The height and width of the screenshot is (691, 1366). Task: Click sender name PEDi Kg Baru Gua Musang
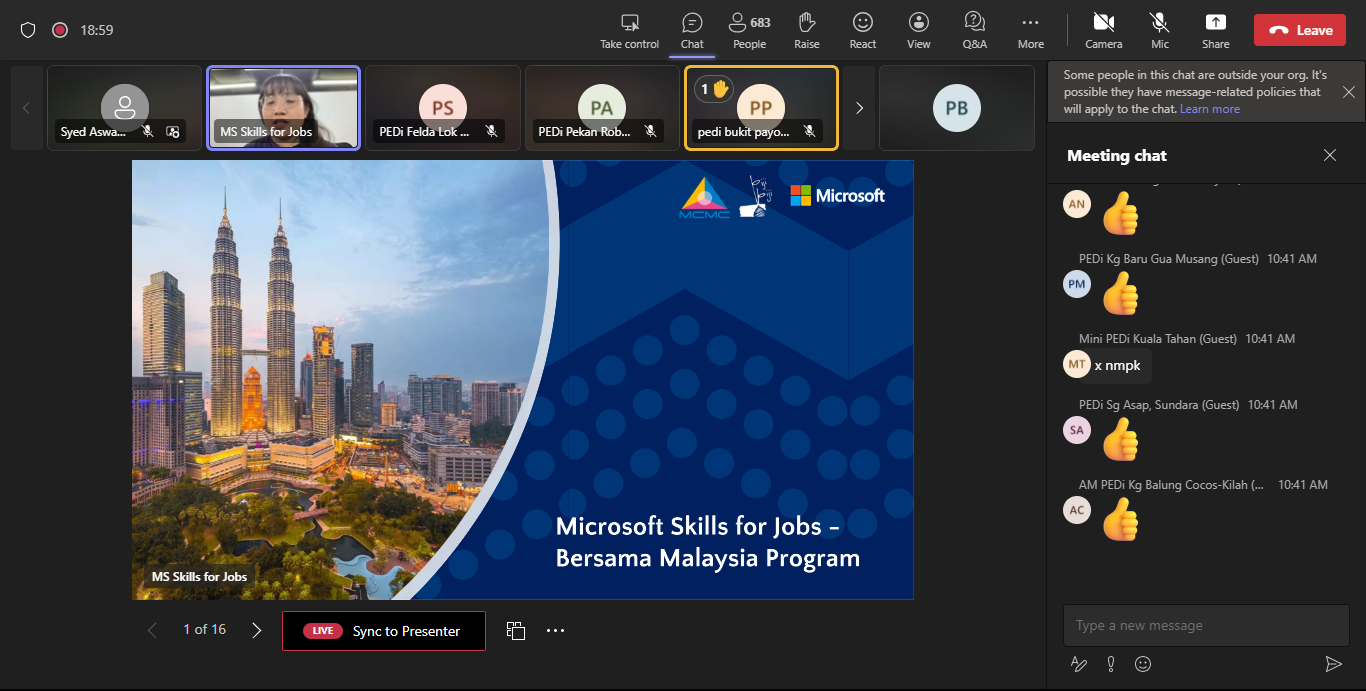click(1169, 259)
